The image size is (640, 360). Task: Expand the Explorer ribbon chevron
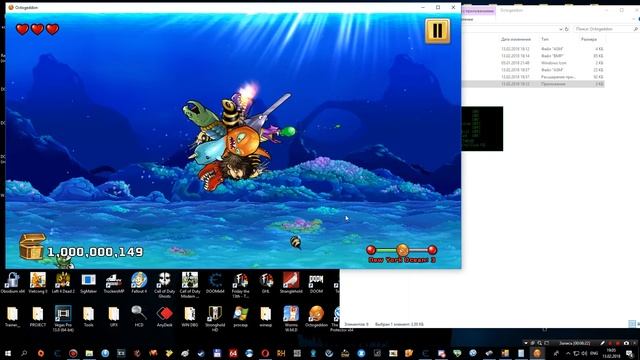pyautogui.click(x=634, y=19)
